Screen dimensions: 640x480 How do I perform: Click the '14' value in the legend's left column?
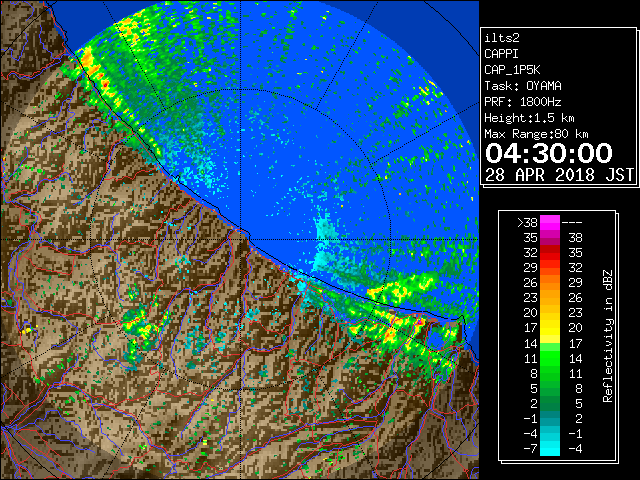pos(530,343)
